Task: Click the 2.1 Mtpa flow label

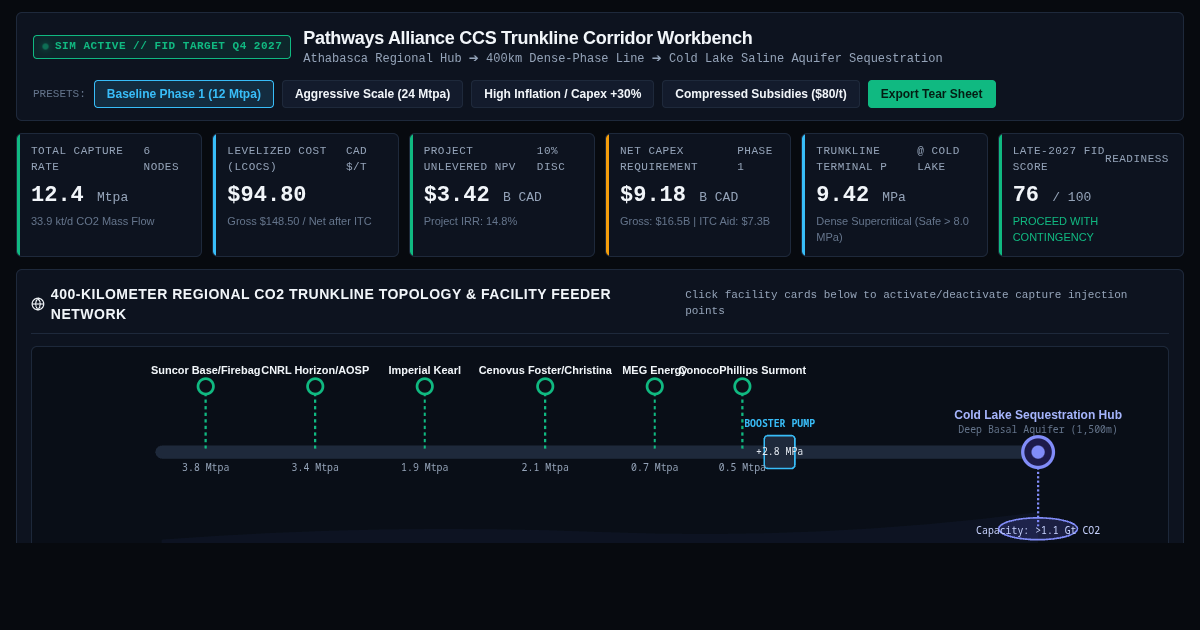Action: [545, 468]
